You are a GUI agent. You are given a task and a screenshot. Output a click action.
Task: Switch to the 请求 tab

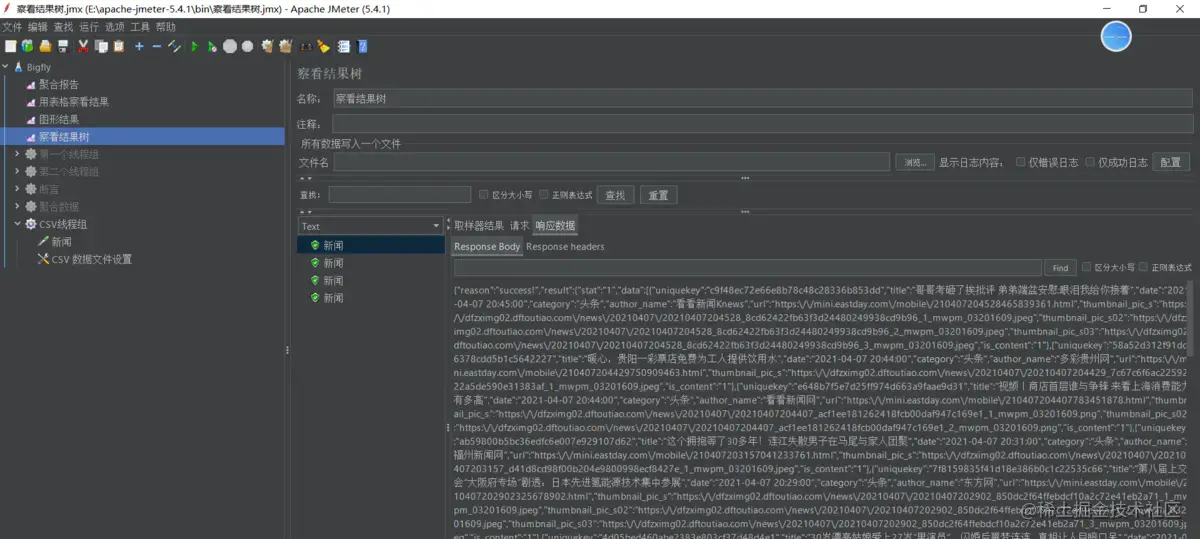point(520,226)
